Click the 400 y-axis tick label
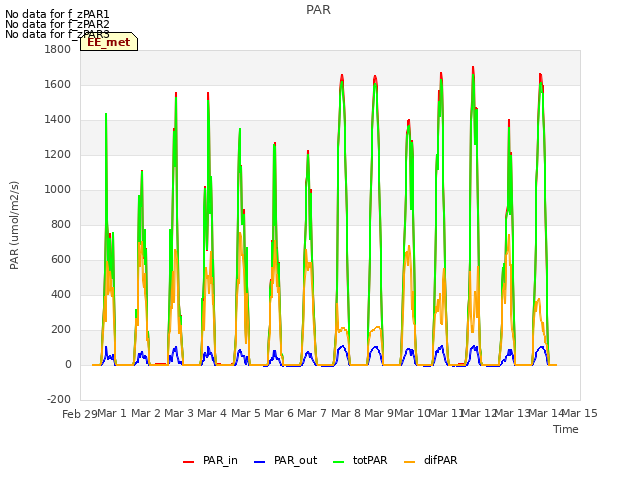640x480 pixels. tap(61, 295)
